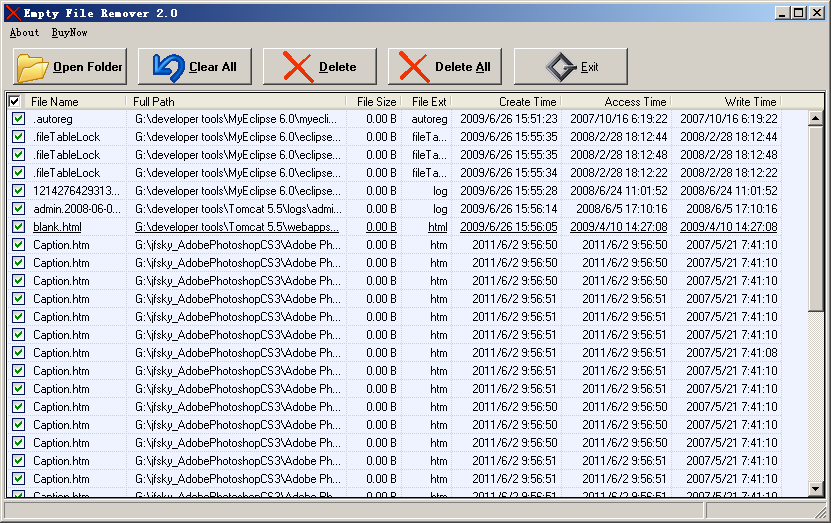This screenshot has width=831, height=523.
Task: Click the 0.00 B size in blank.html row
Action: 381,227
